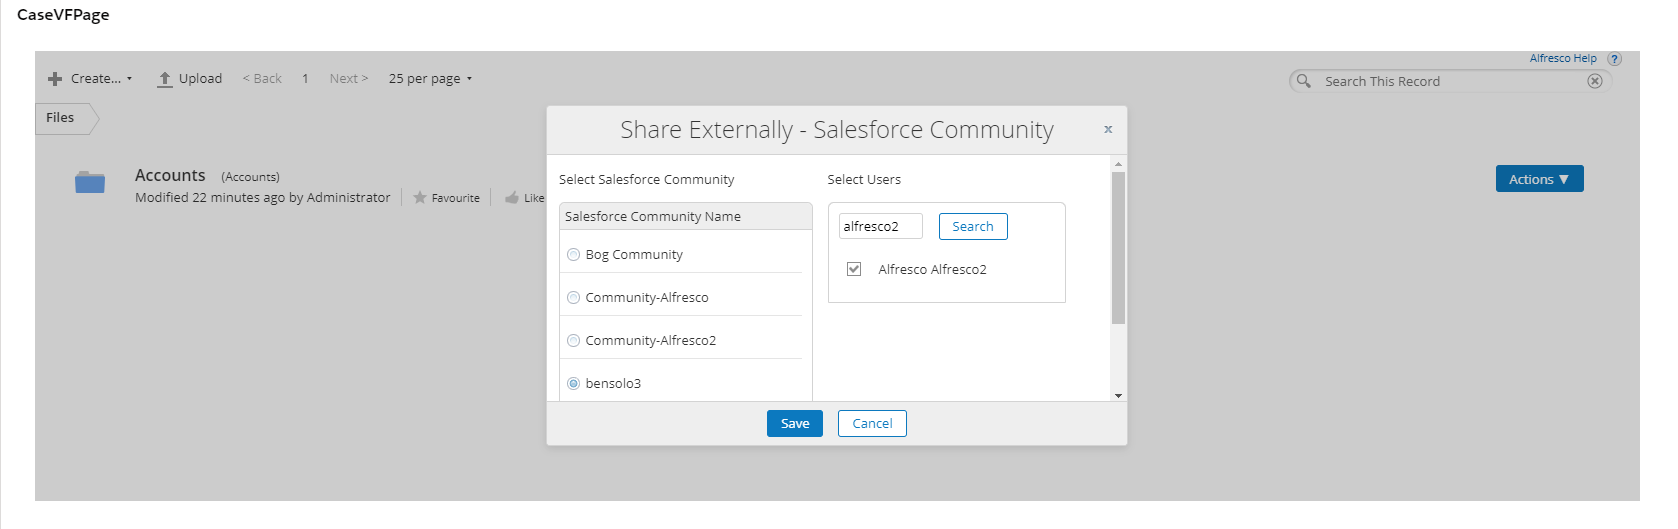This screenshot has height=529, width=1678.
Task: Click the current page number 1
Action: click(x=305, y=79)
